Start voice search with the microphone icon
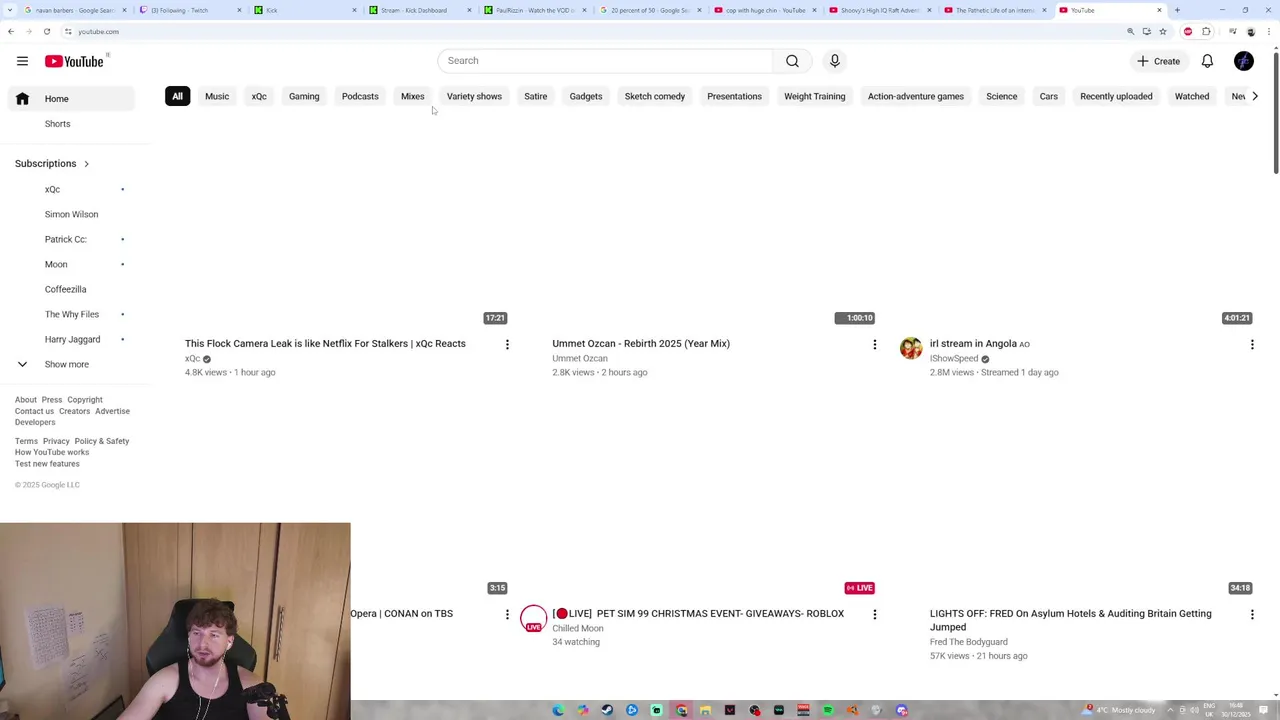 pyautogui.click(x=835, y=61)
